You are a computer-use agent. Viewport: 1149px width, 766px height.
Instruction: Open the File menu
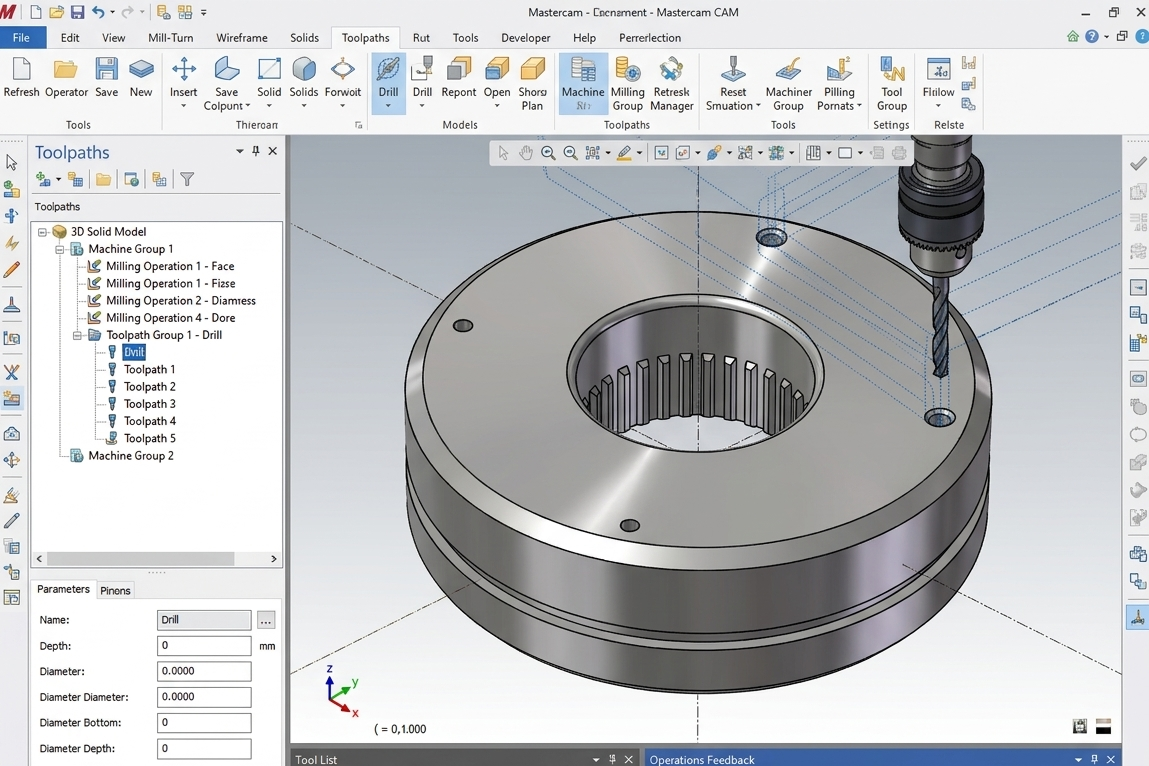click(21, 37)
